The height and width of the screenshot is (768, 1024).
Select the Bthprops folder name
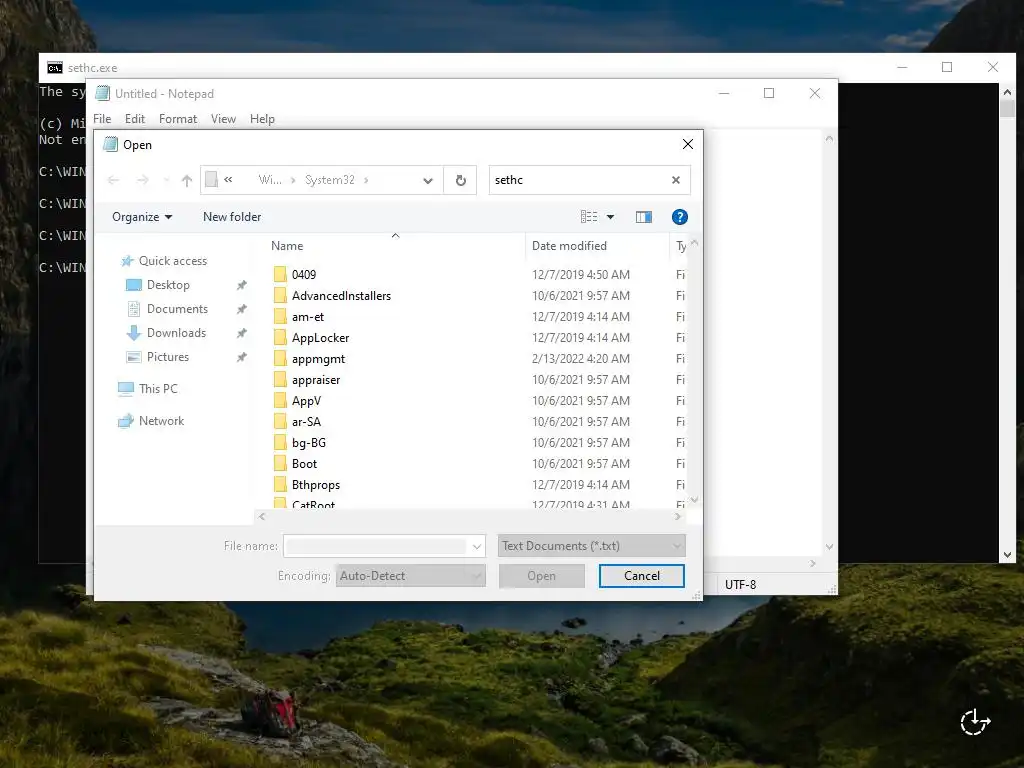[x=316, y=485]
